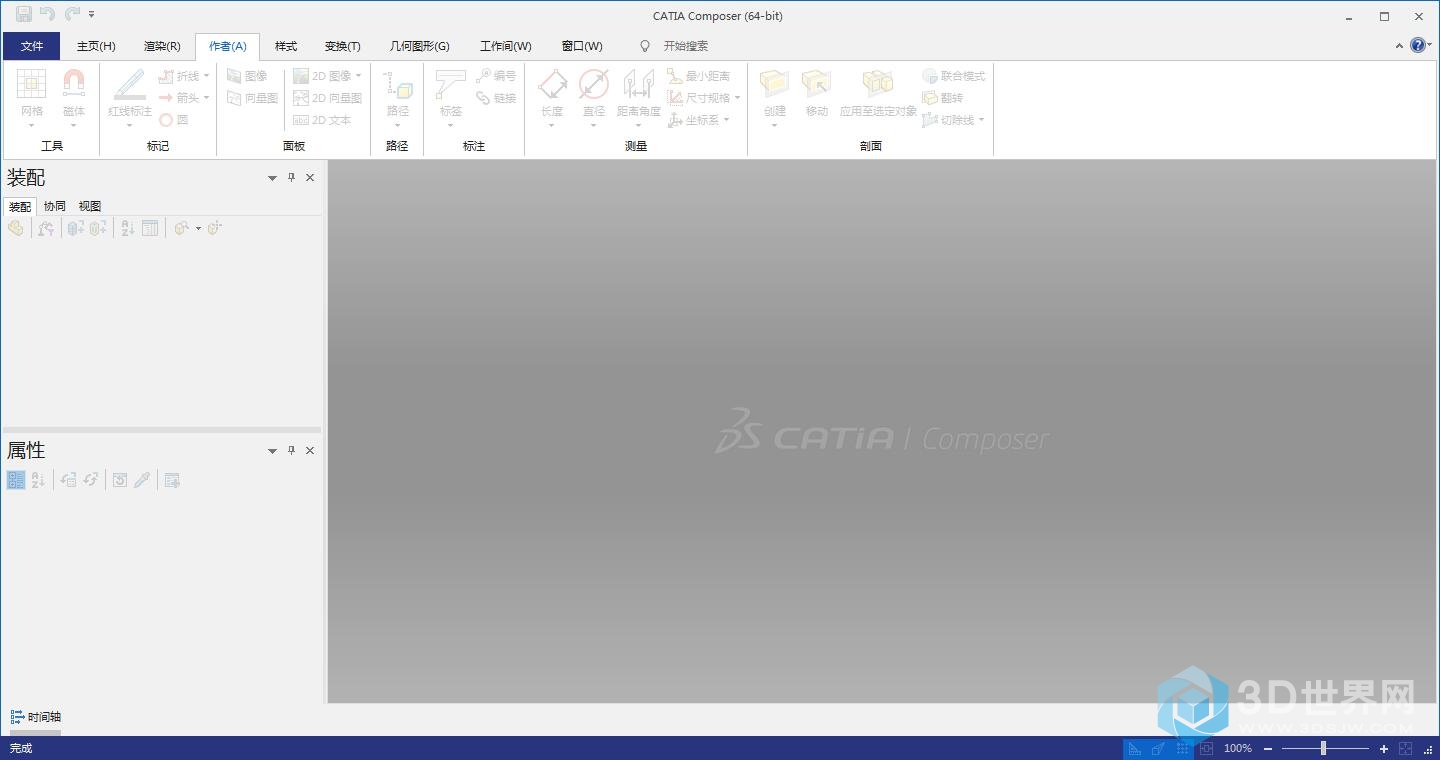Switch to the 几何图形(G) ribbon tab
Image resolution: width=1440 pixels, height=760 pixels.
[420, 46]
